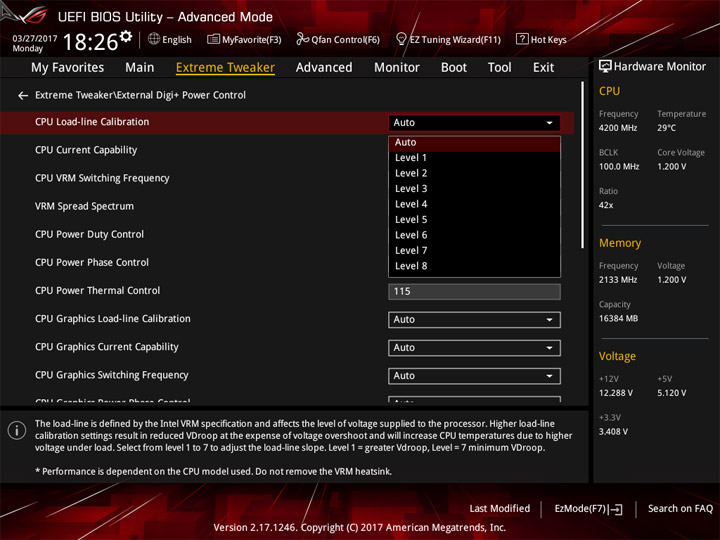
Task: Click the breadcrumb External Digi+ Power Control
Action: pos(181,95)
